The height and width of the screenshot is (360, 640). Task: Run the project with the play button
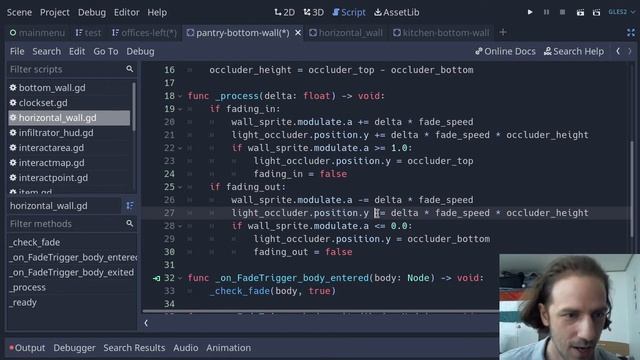[x=530, y=12]
